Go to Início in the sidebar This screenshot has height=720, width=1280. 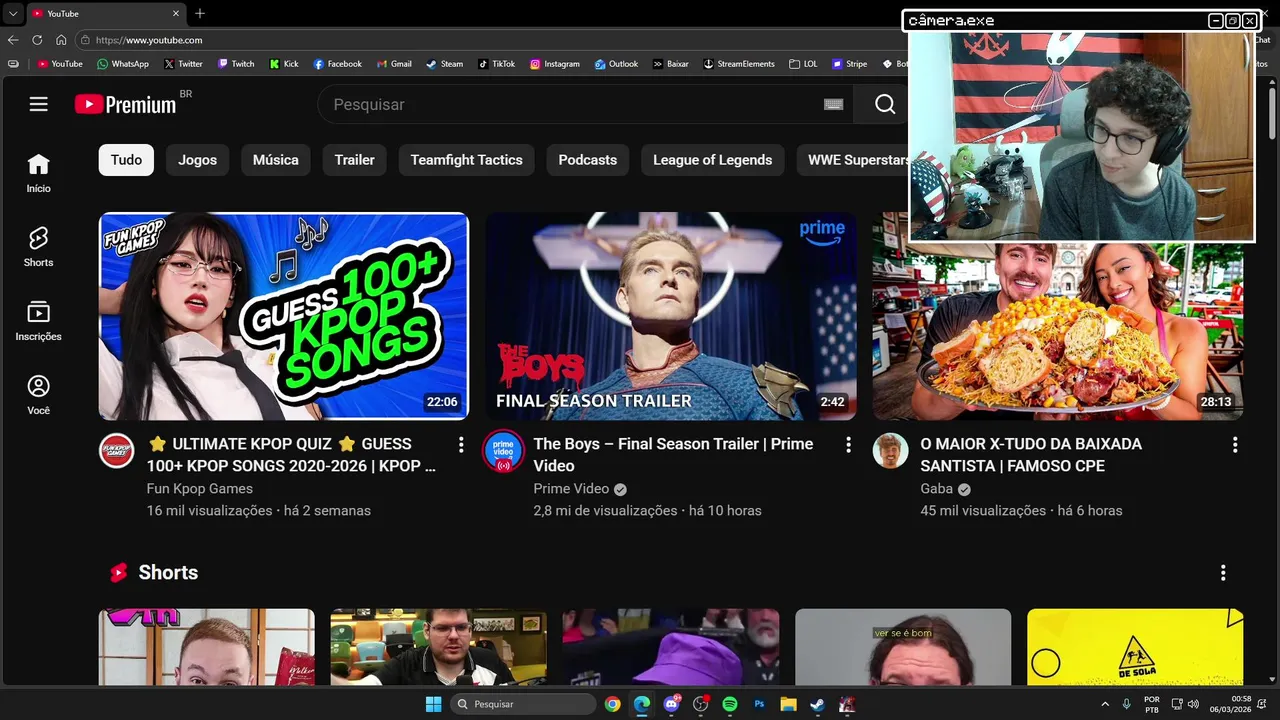click(38, 173)
